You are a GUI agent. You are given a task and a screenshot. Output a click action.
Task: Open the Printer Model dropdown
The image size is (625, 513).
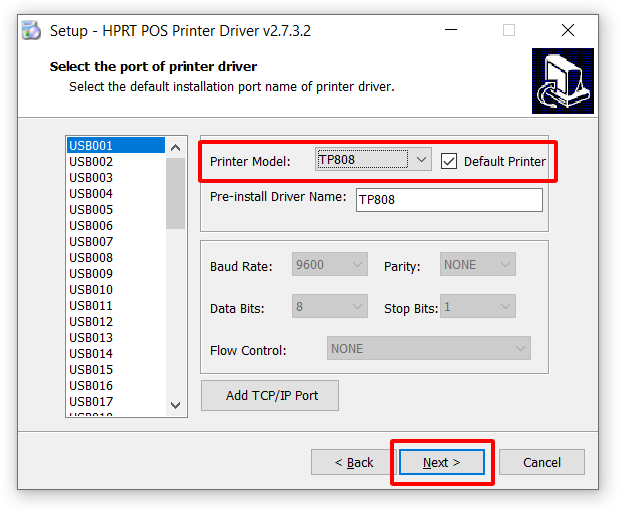pyautogui.click(x=373, y=160)
